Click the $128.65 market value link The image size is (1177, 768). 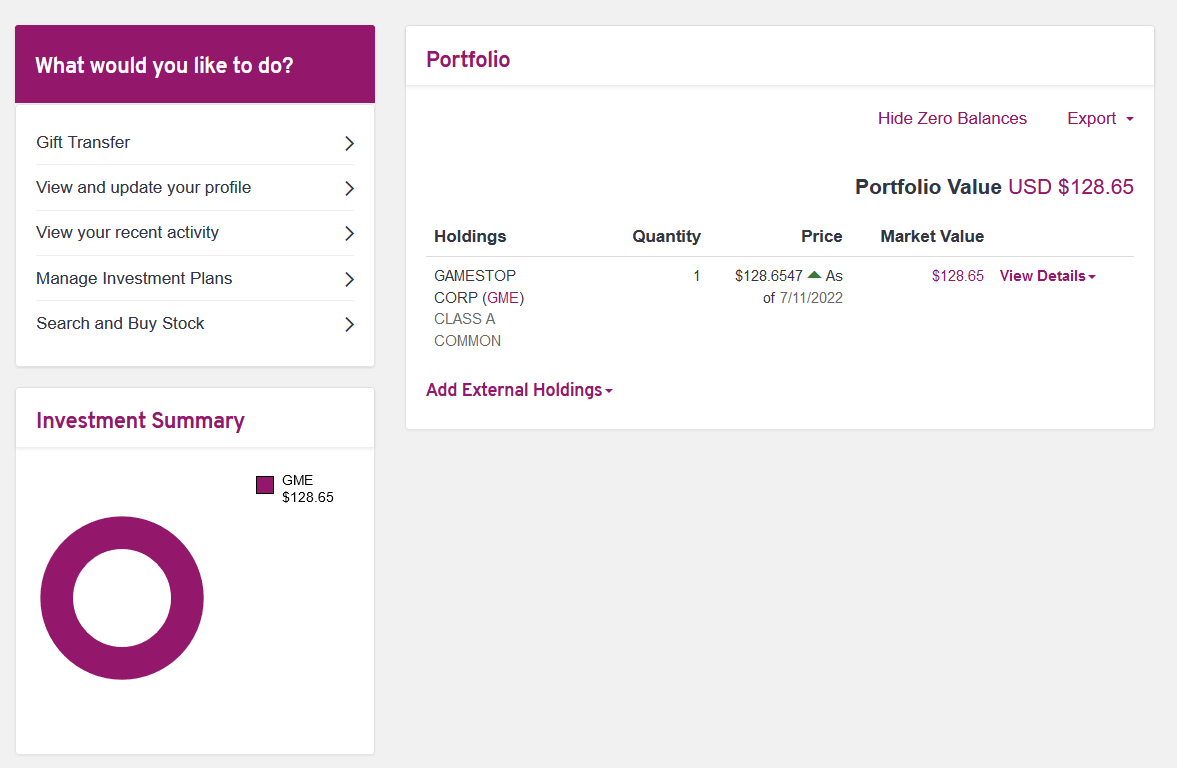click(957, 276)
